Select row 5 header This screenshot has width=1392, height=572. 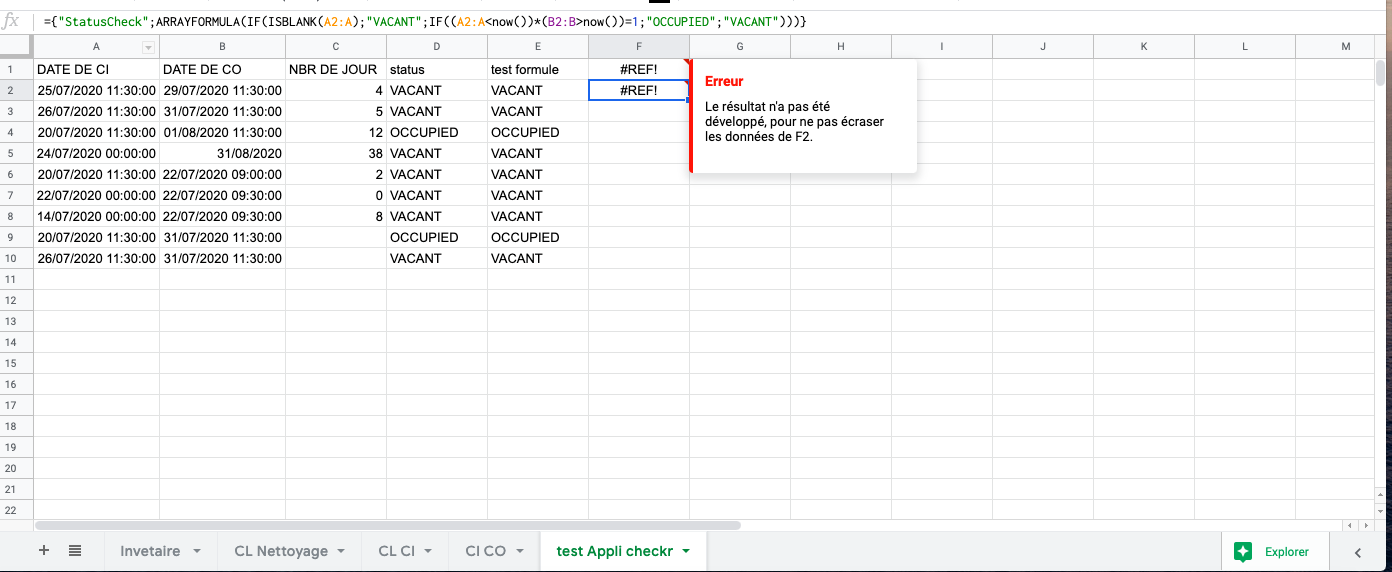click(17, 153)
